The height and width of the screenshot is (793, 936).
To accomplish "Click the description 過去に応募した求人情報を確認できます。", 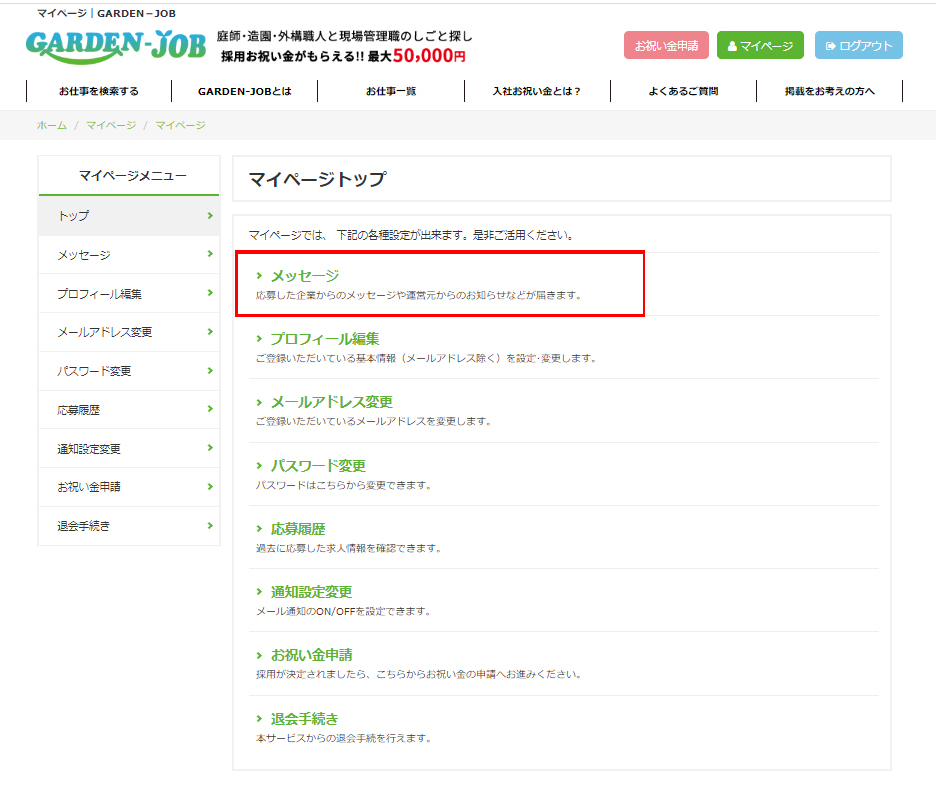I will click(349, 548).
